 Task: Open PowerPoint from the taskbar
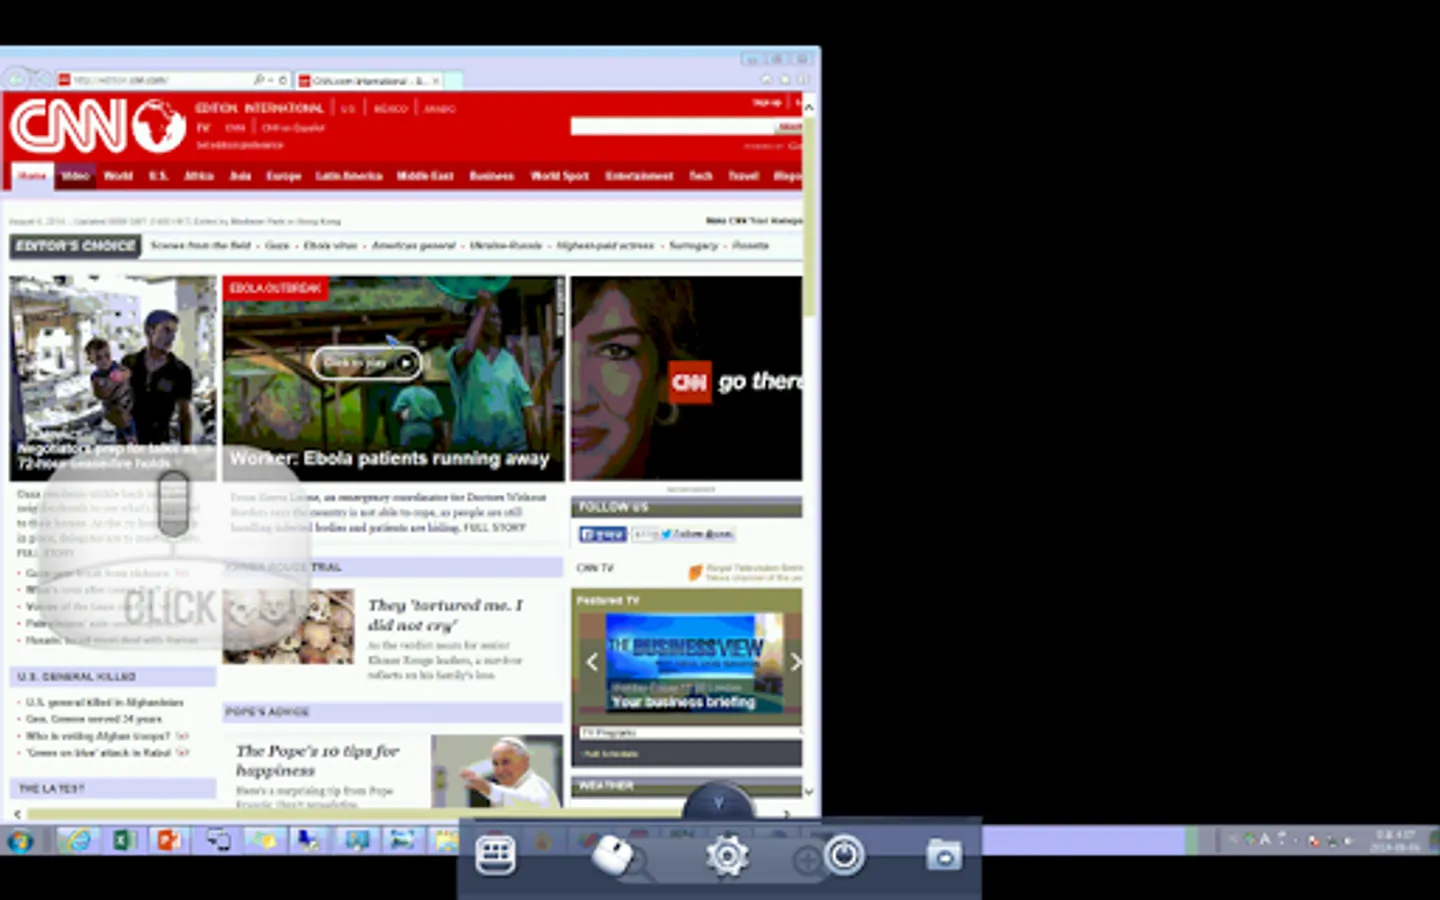pos(169,841)
